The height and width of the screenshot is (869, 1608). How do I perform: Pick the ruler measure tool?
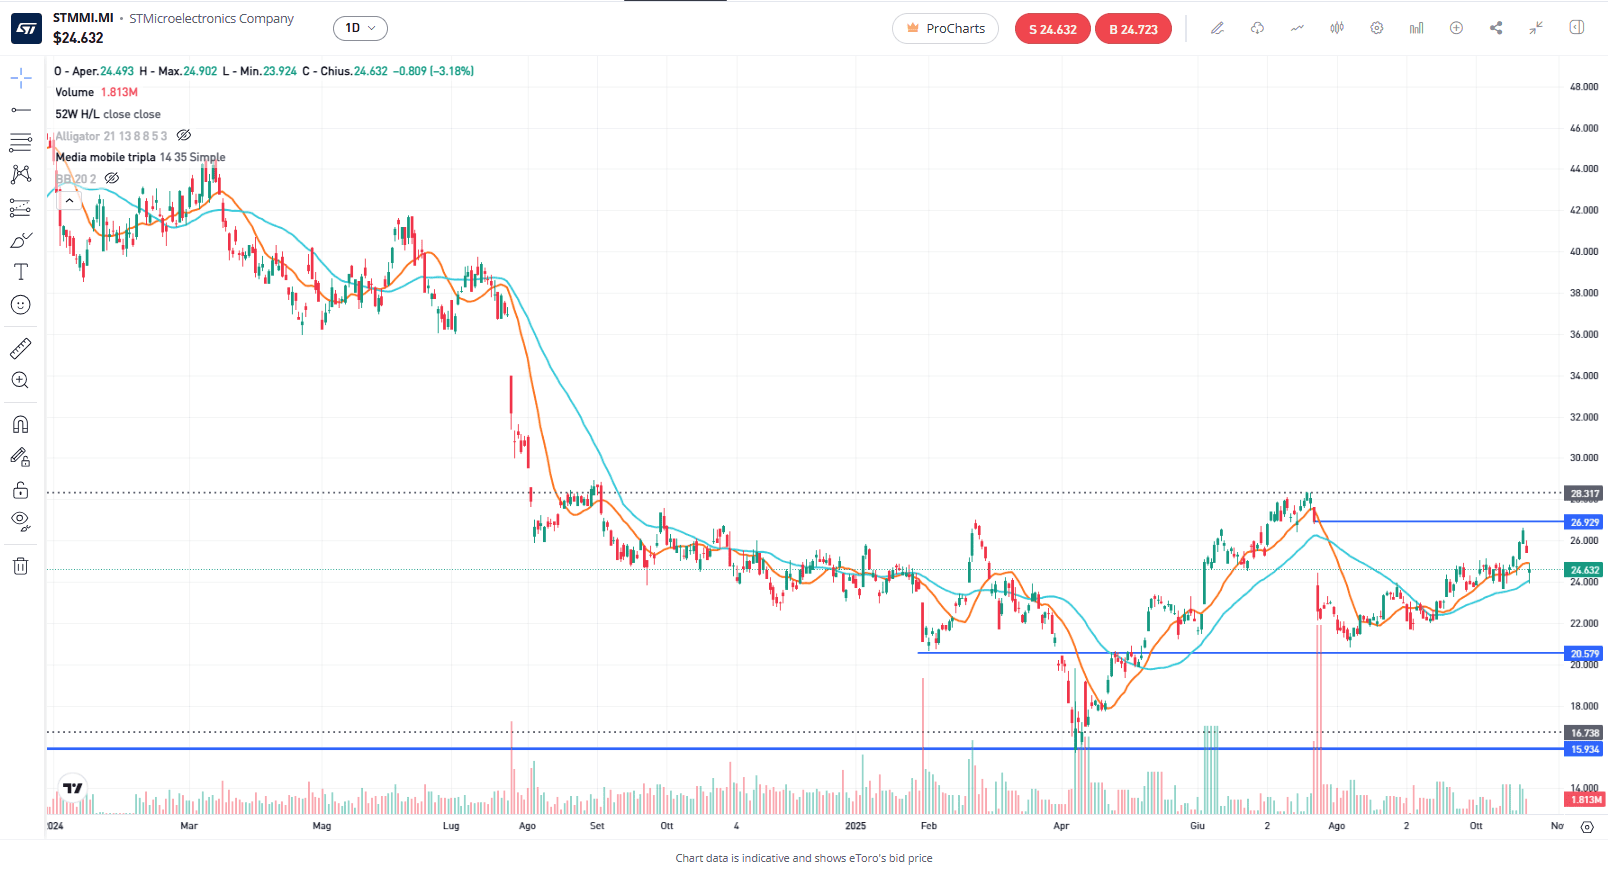20,348
